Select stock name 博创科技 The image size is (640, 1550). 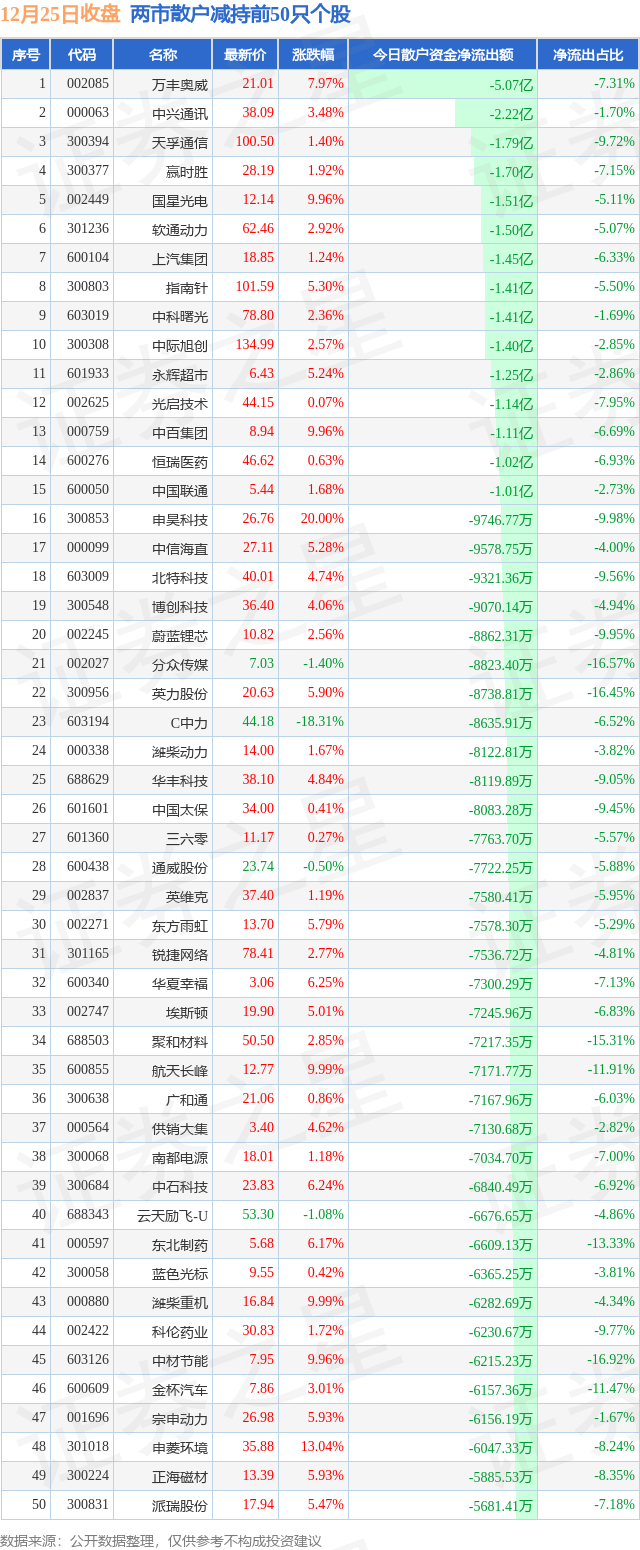coord(180,606)
